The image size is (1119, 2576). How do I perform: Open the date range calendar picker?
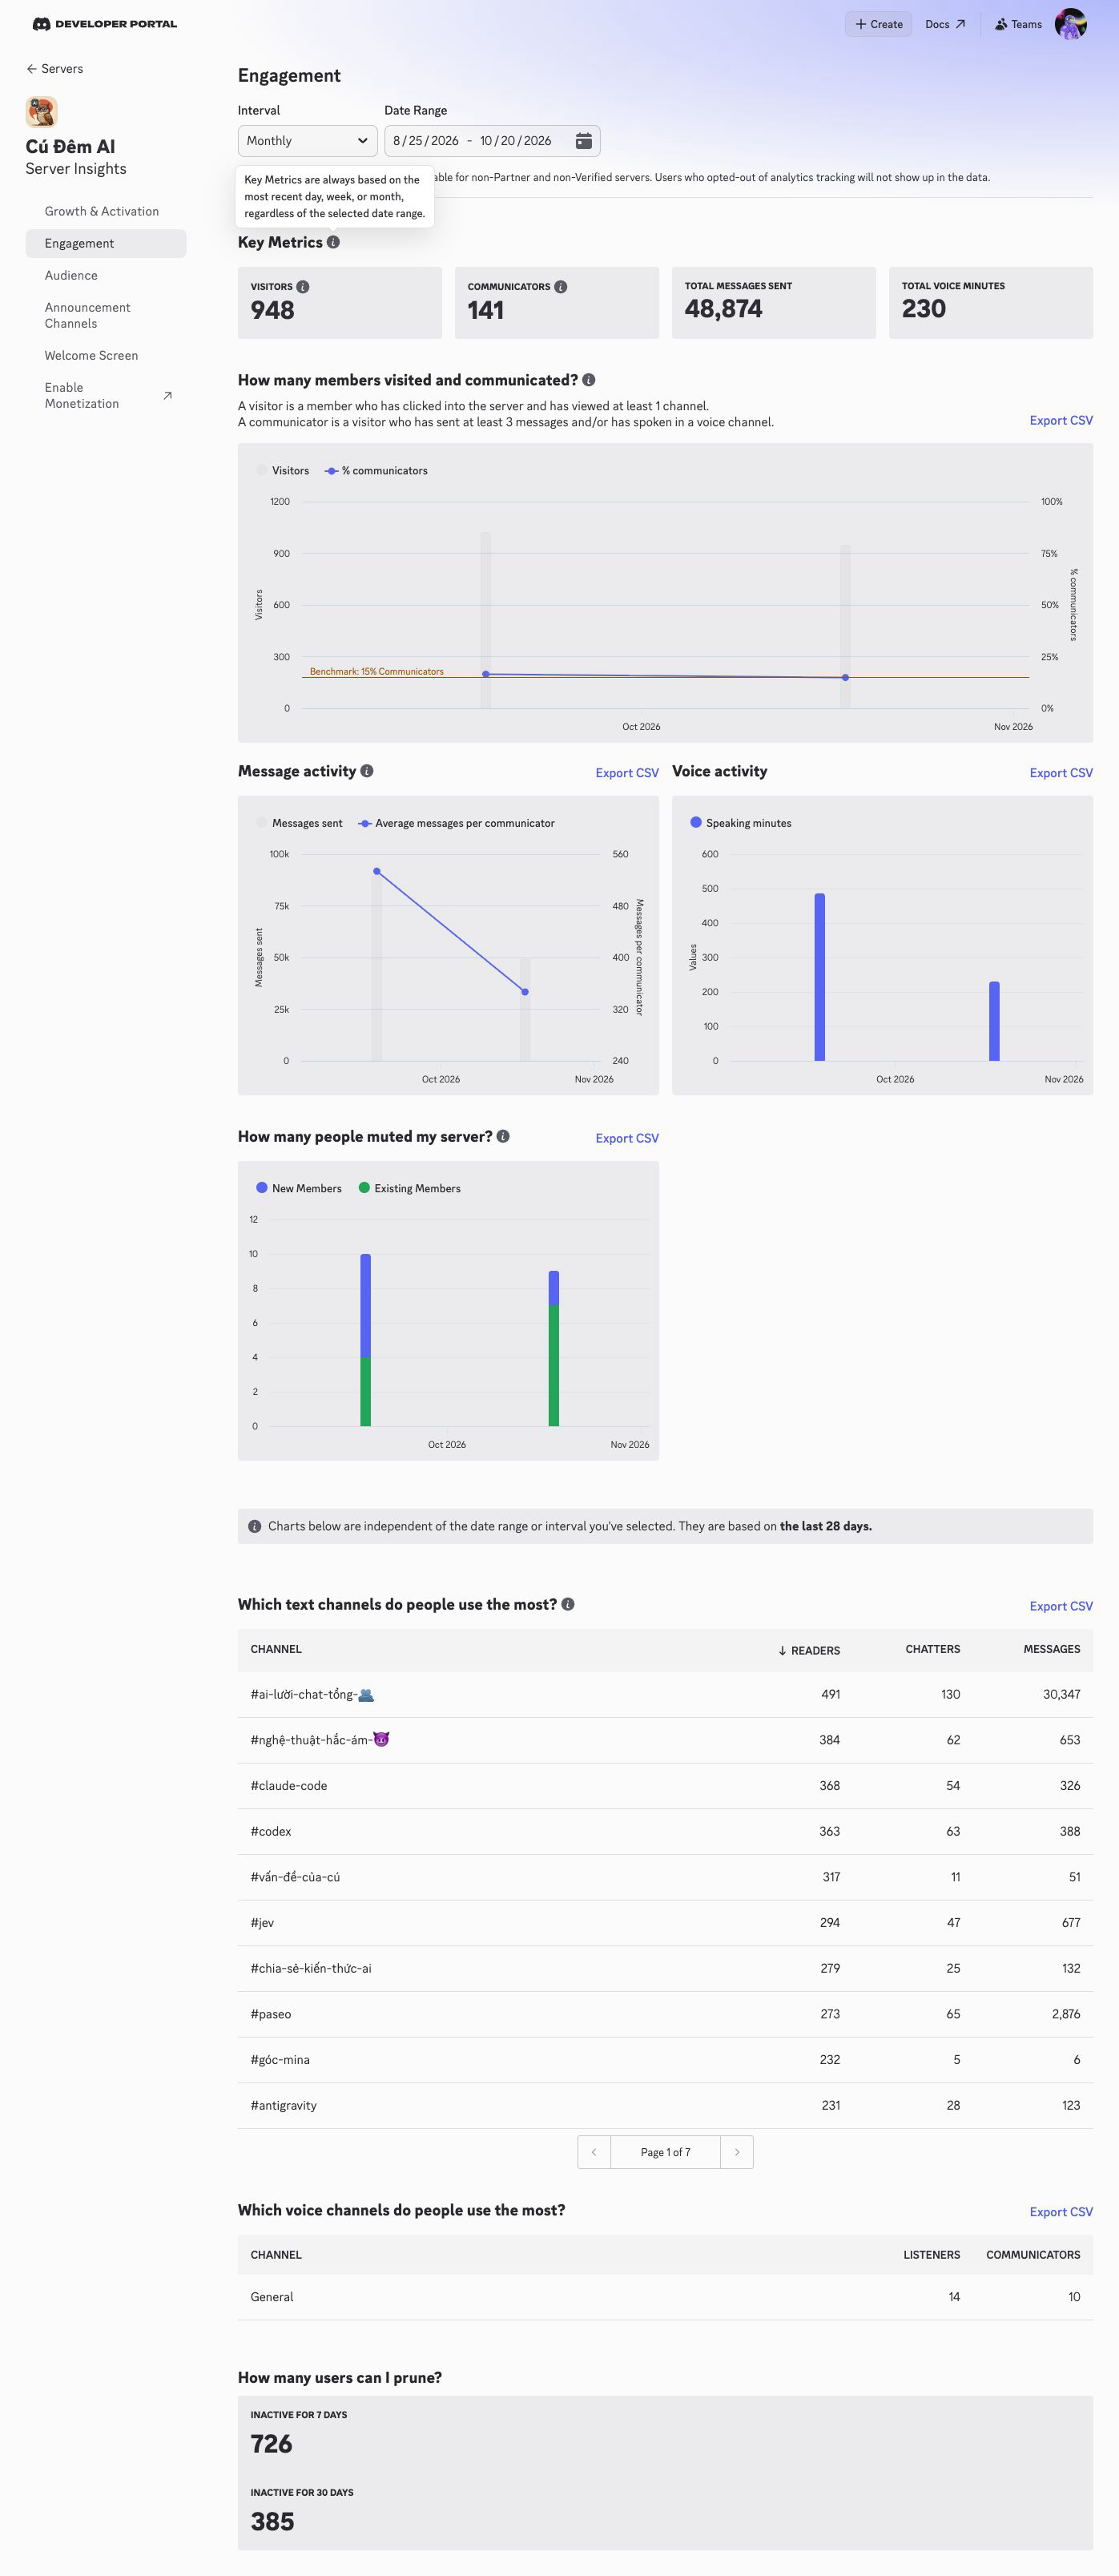584,141
